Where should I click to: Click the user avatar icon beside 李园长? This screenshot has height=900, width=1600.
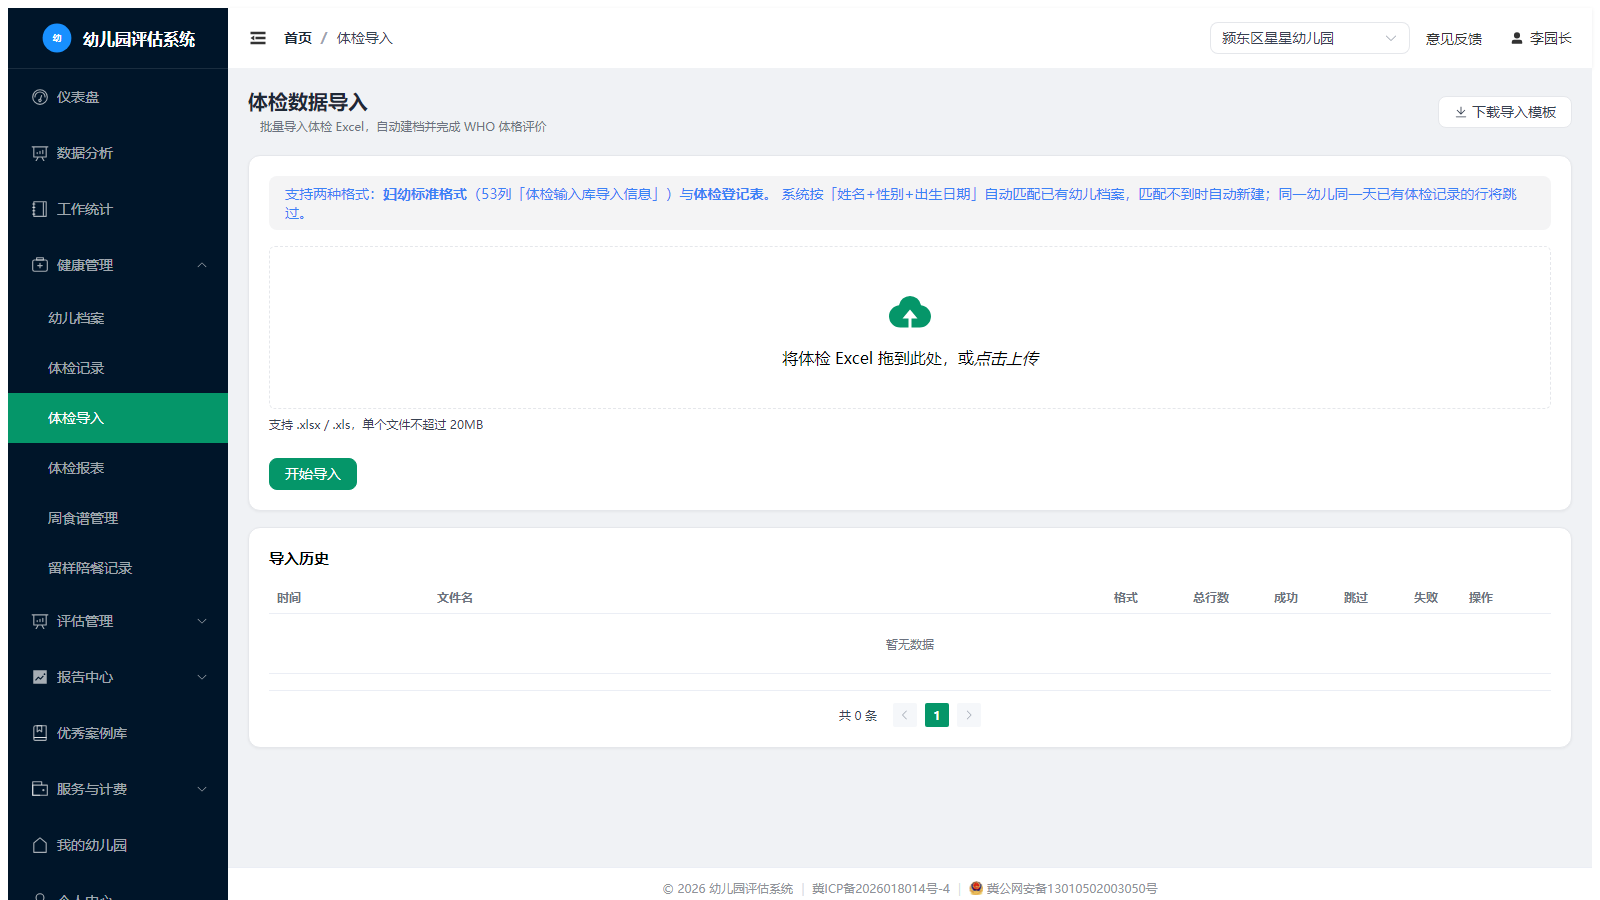click(x=1517, y=38)
